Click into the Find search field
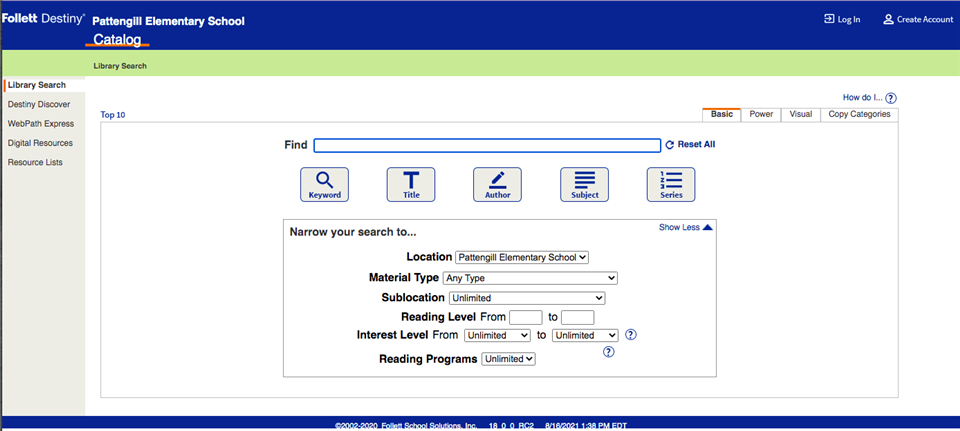This screenshot has width=960, height=431. [487, 145]
